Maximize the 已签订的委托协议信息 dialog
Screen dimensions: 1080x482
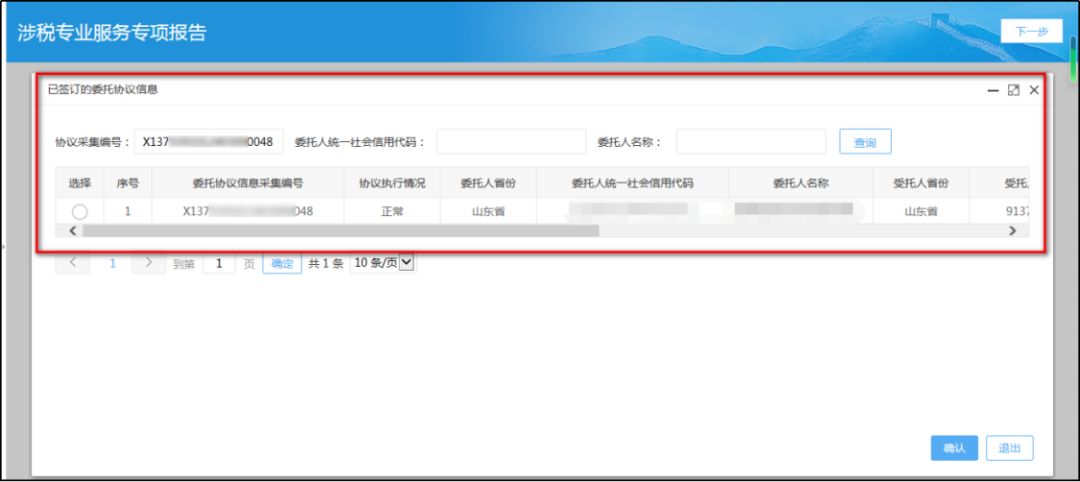point(1013,90)
